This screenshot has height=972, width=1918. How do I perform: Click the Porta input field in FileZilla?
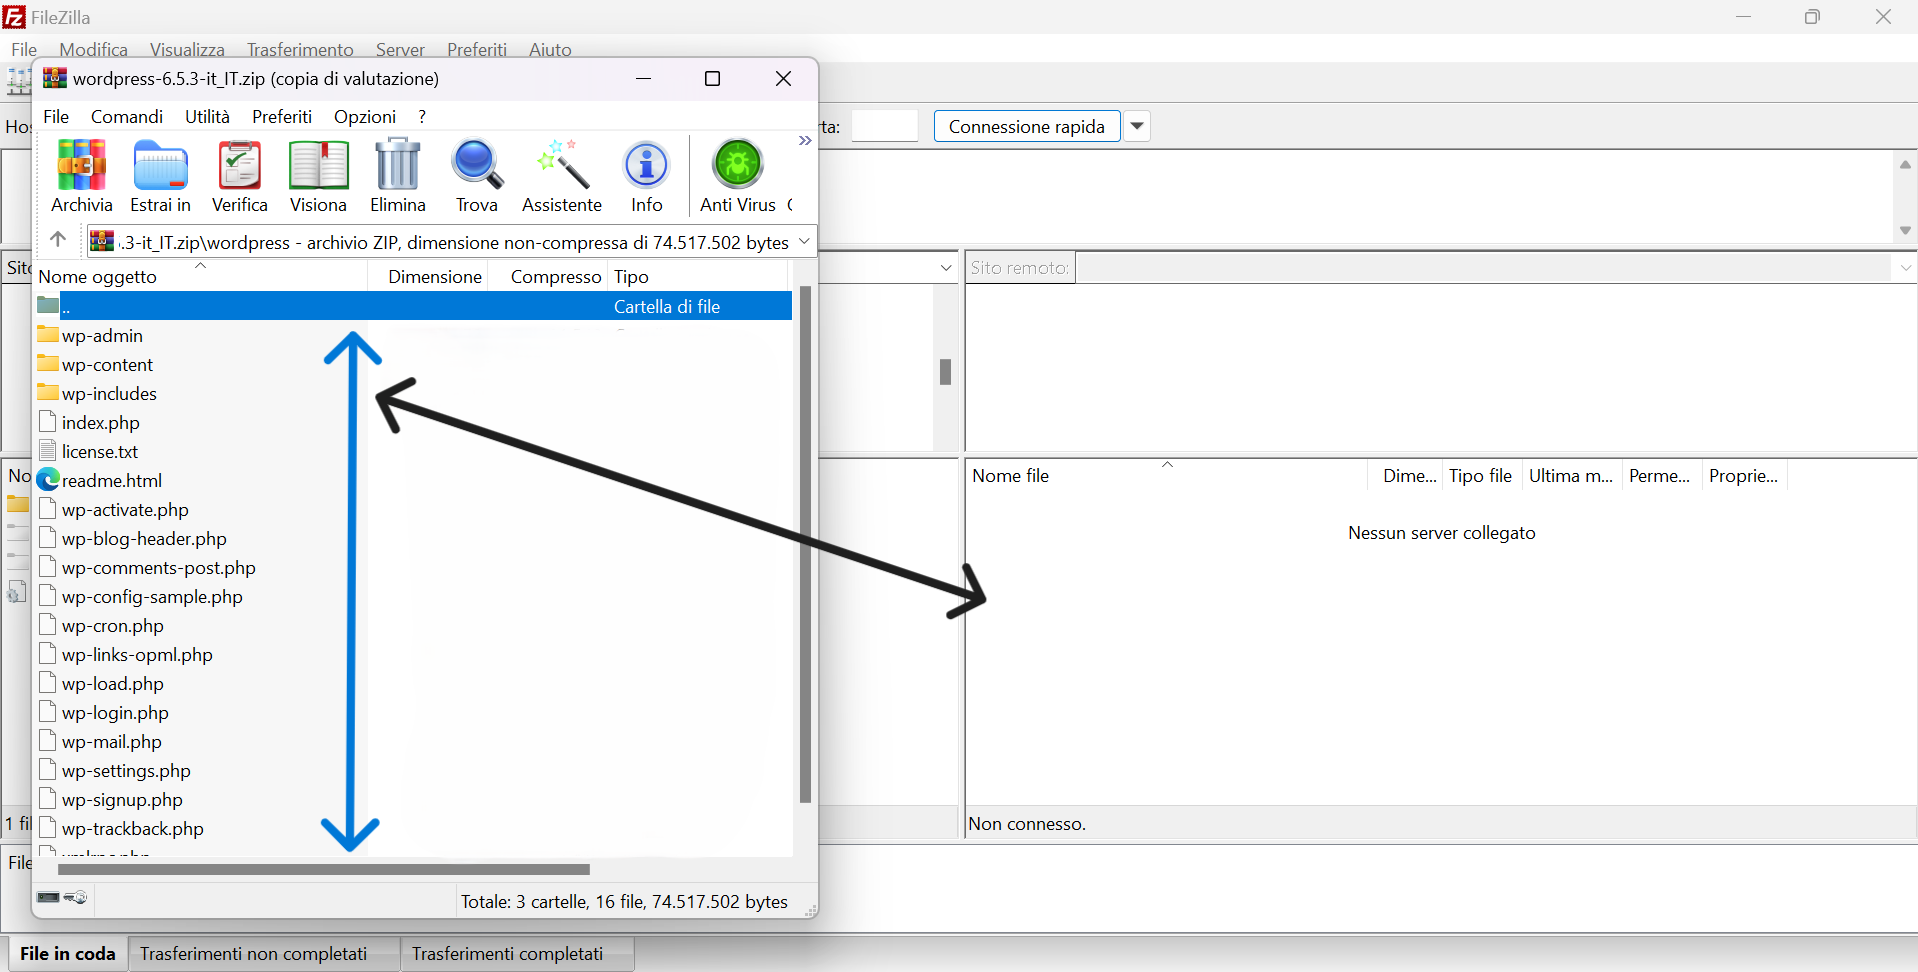(x=885, y=127)
